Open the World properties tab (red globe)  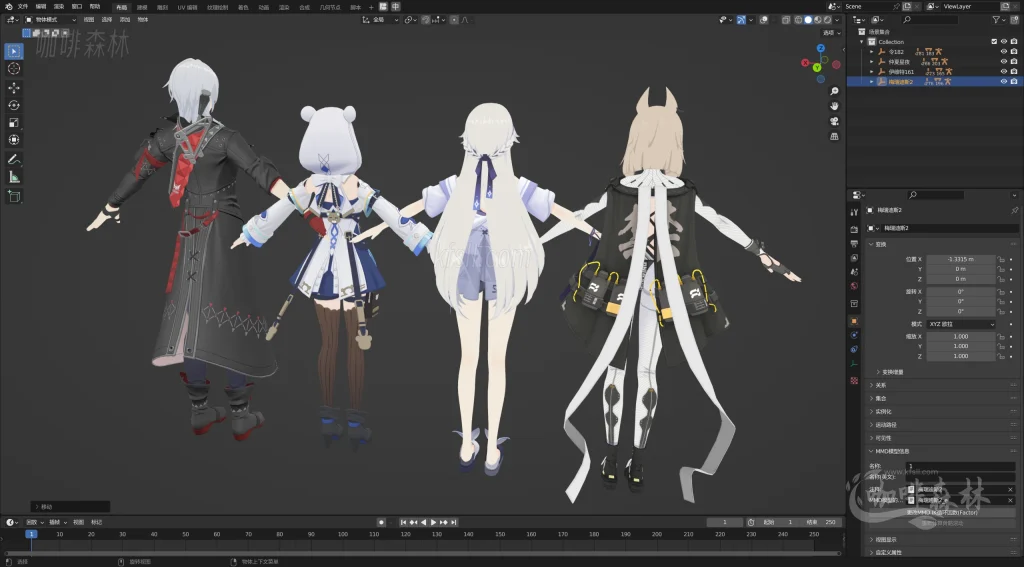(x=854, y=286)
